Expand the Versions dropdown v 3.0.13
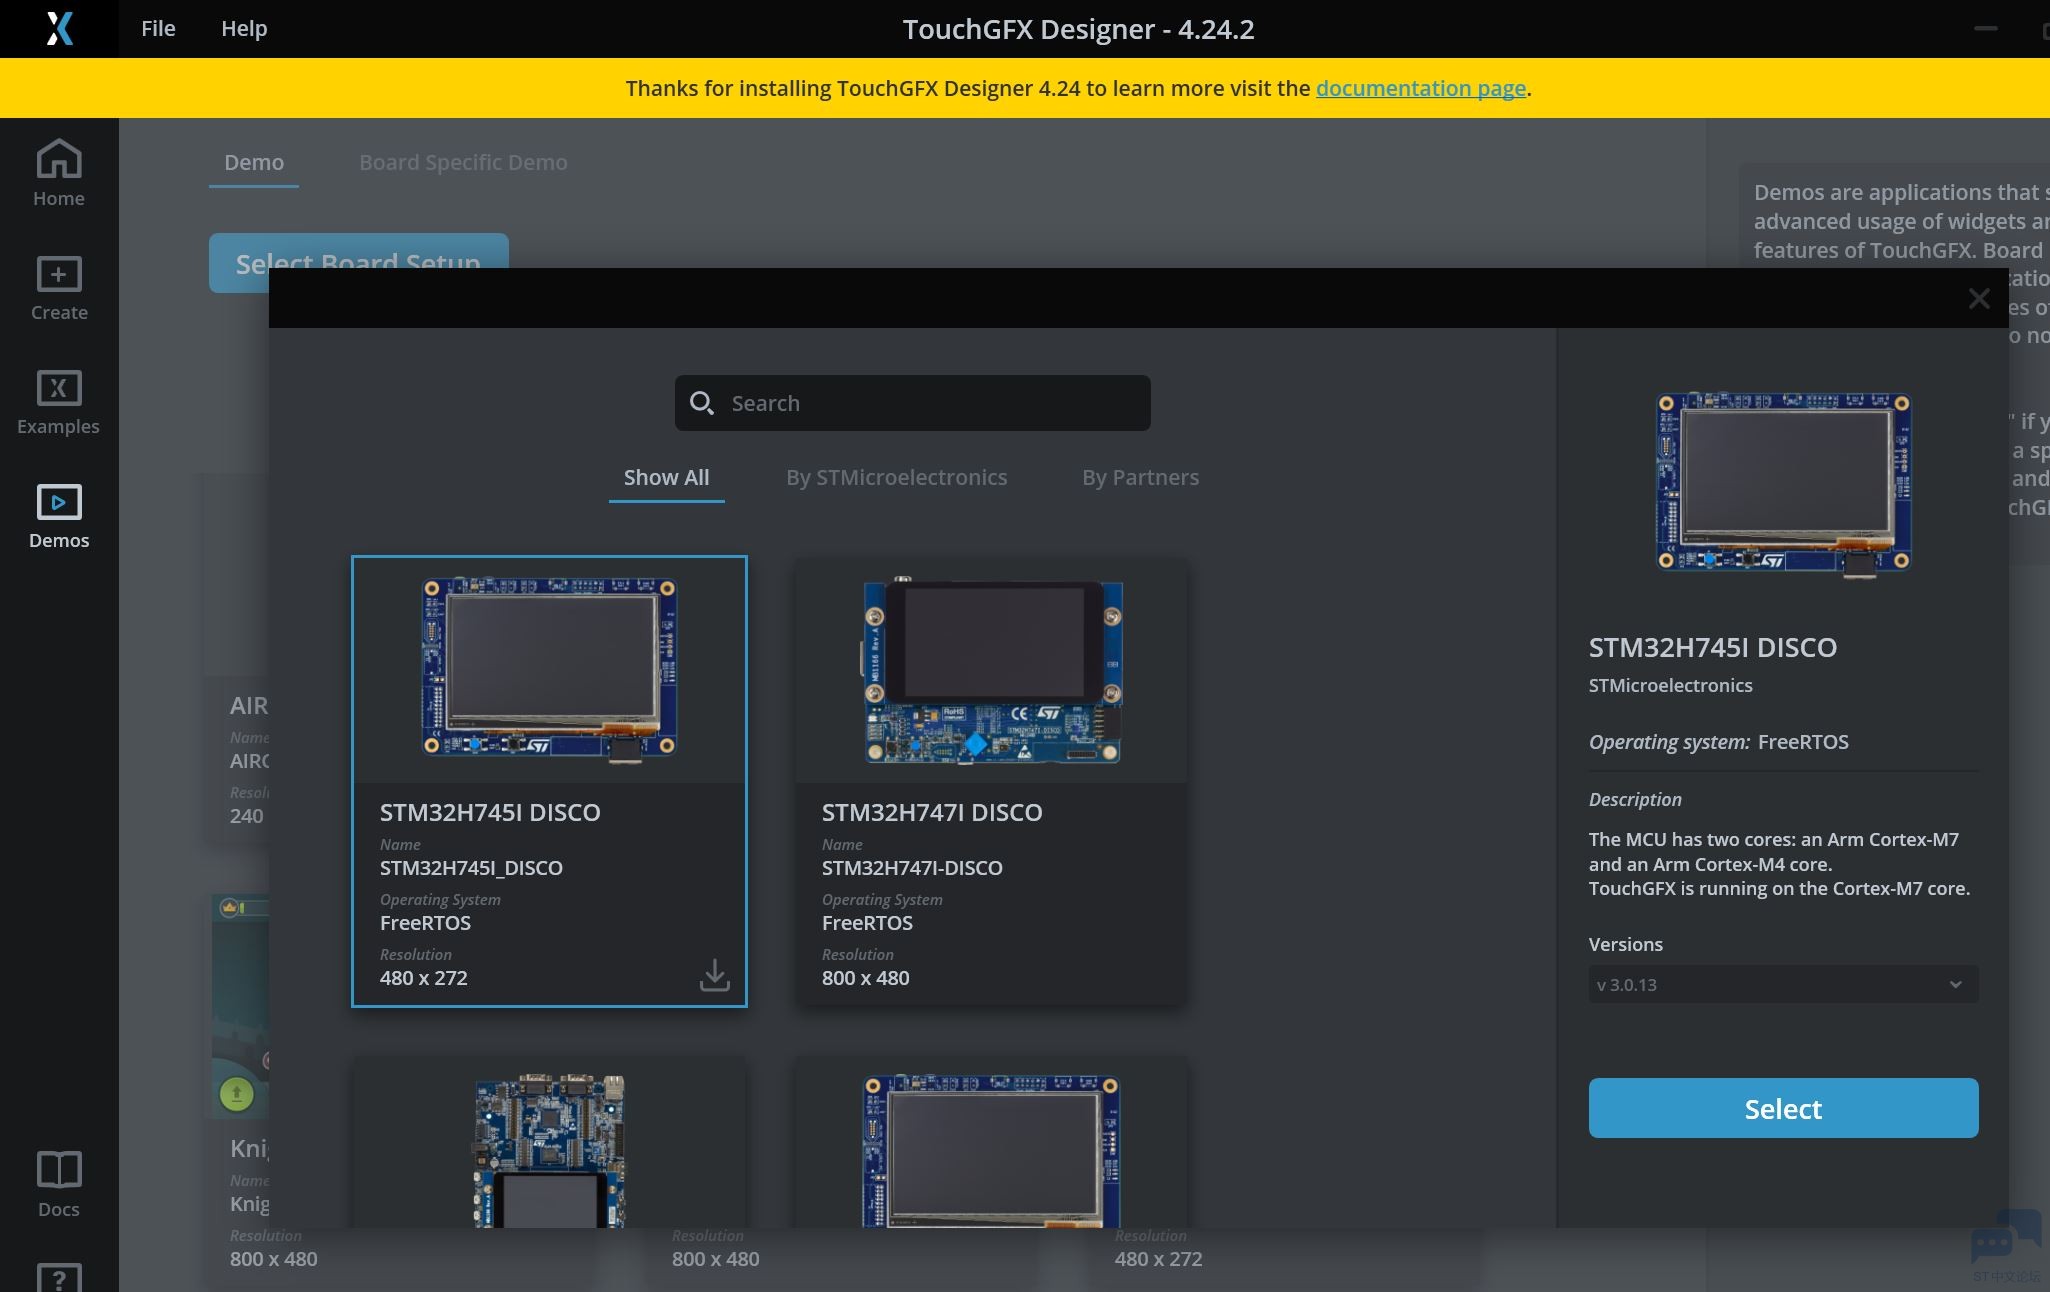Viewport: 2050px width, 1292px height. pos(1783,984)
